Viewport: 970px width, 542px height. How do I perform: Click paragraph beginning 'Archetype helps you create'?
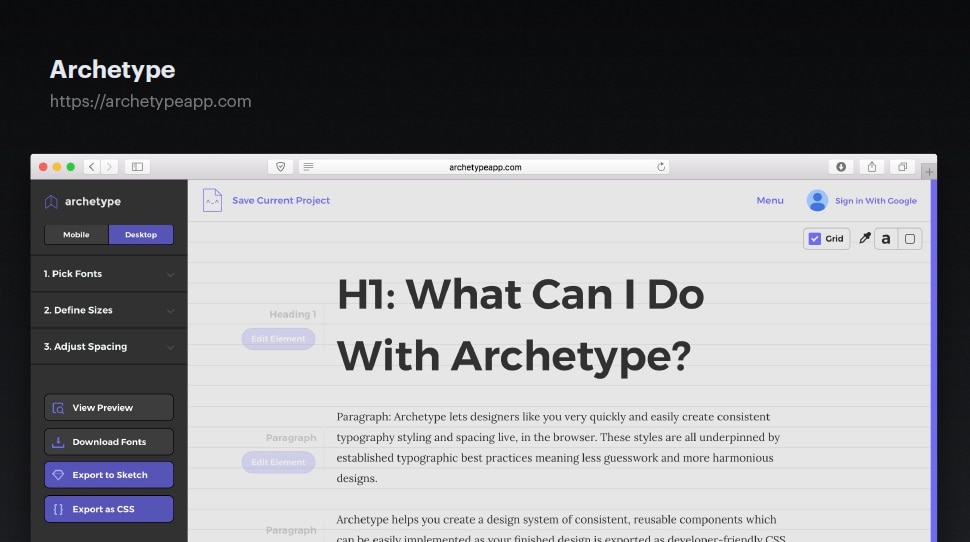pos(561,528)
